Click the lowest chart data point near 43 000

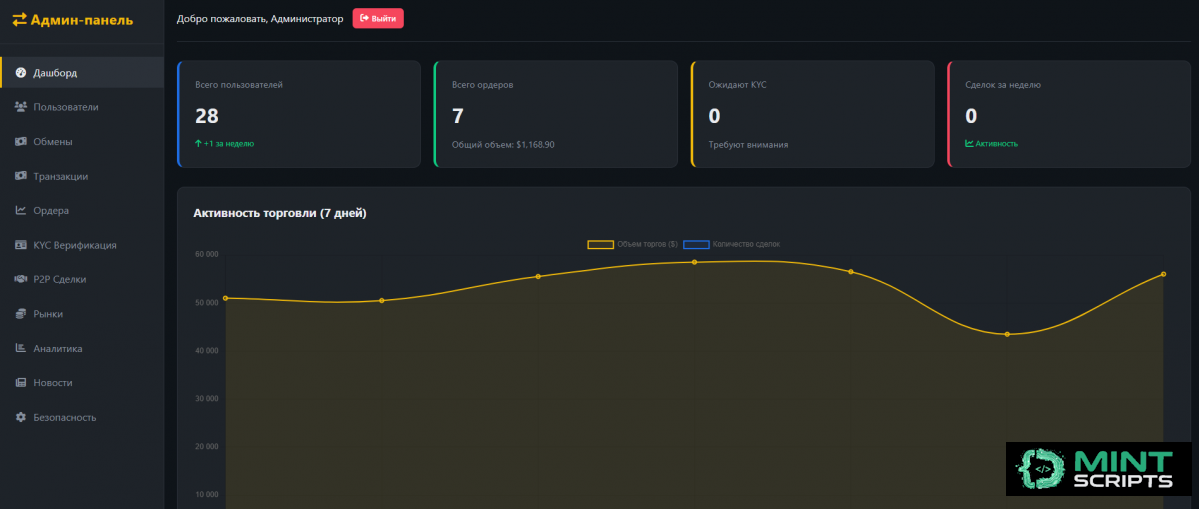(x=1007, y=334)
